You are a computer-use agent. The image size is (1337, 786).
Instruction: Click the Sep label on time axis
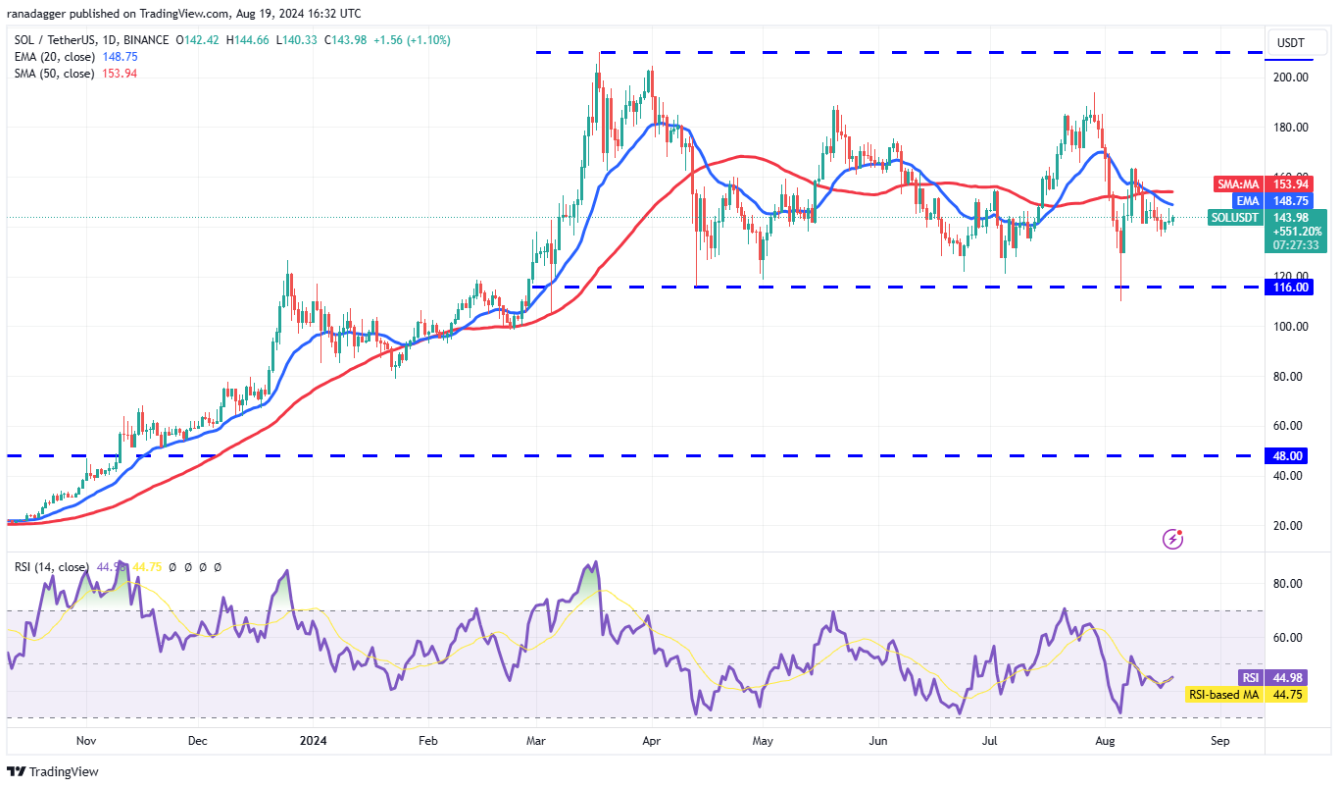coord(1218,741)
